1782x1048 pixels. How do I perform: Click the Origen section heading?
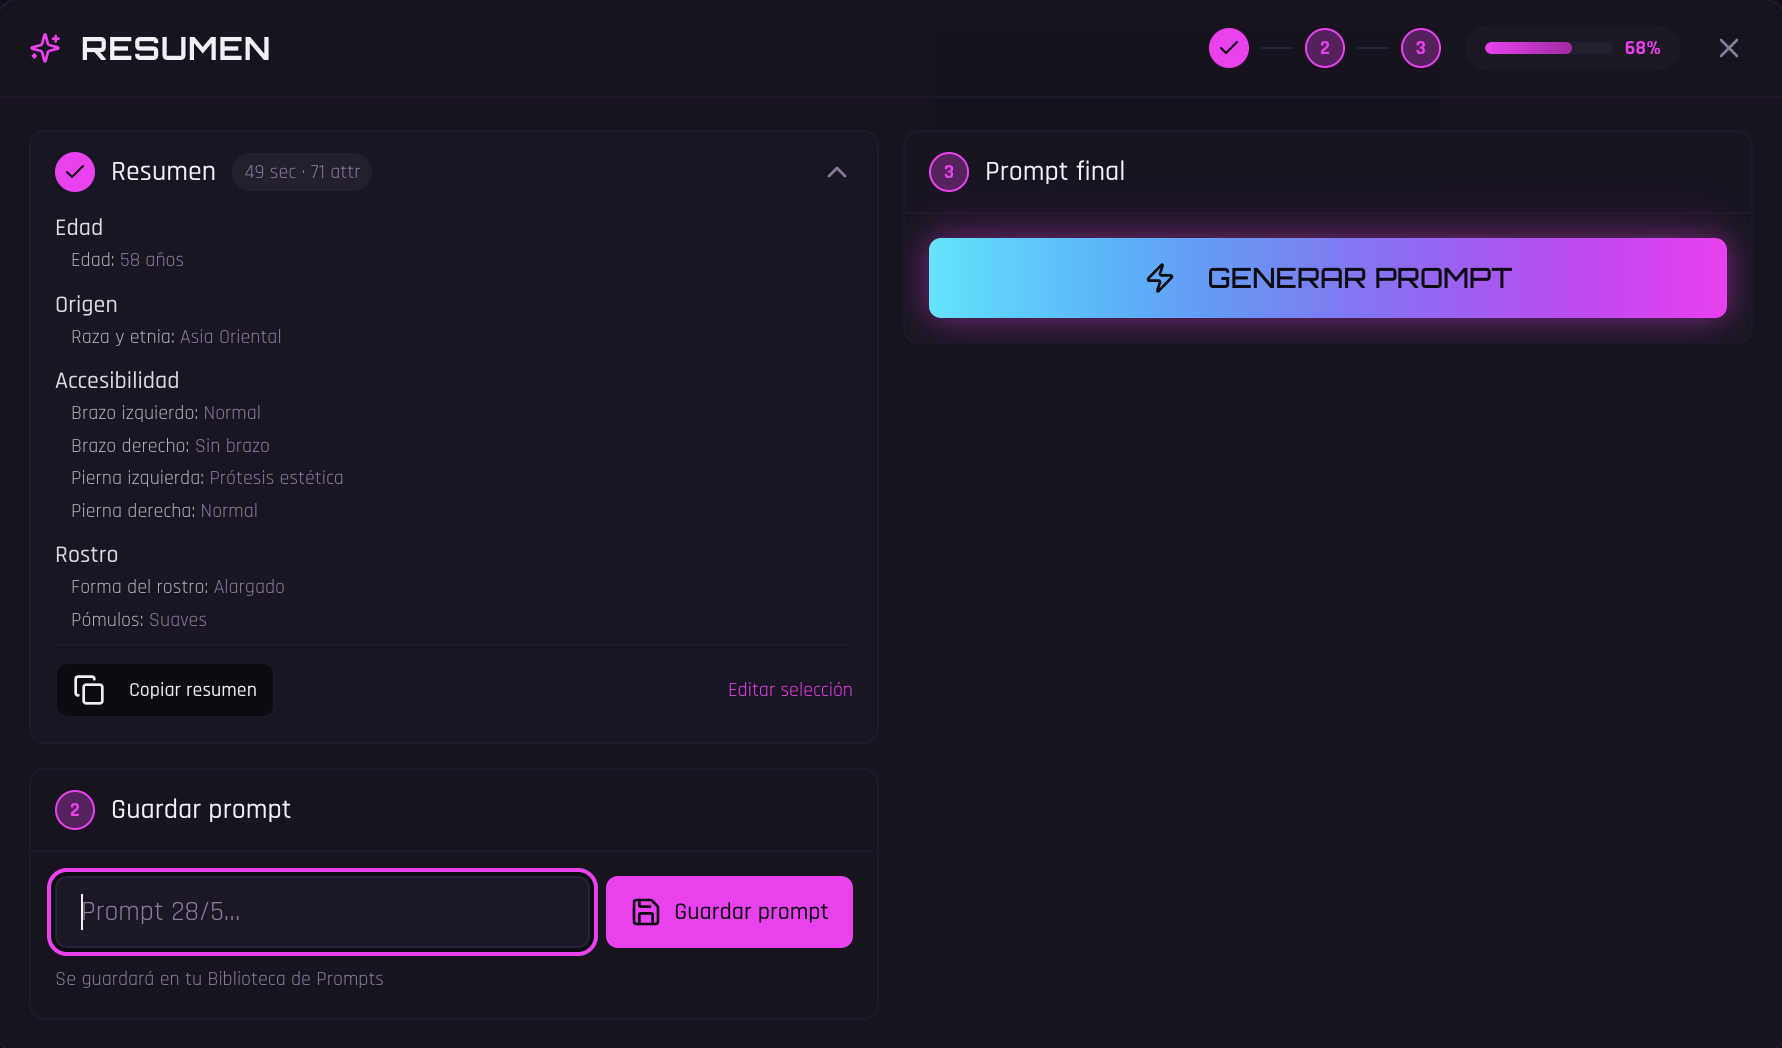point(86,305)
